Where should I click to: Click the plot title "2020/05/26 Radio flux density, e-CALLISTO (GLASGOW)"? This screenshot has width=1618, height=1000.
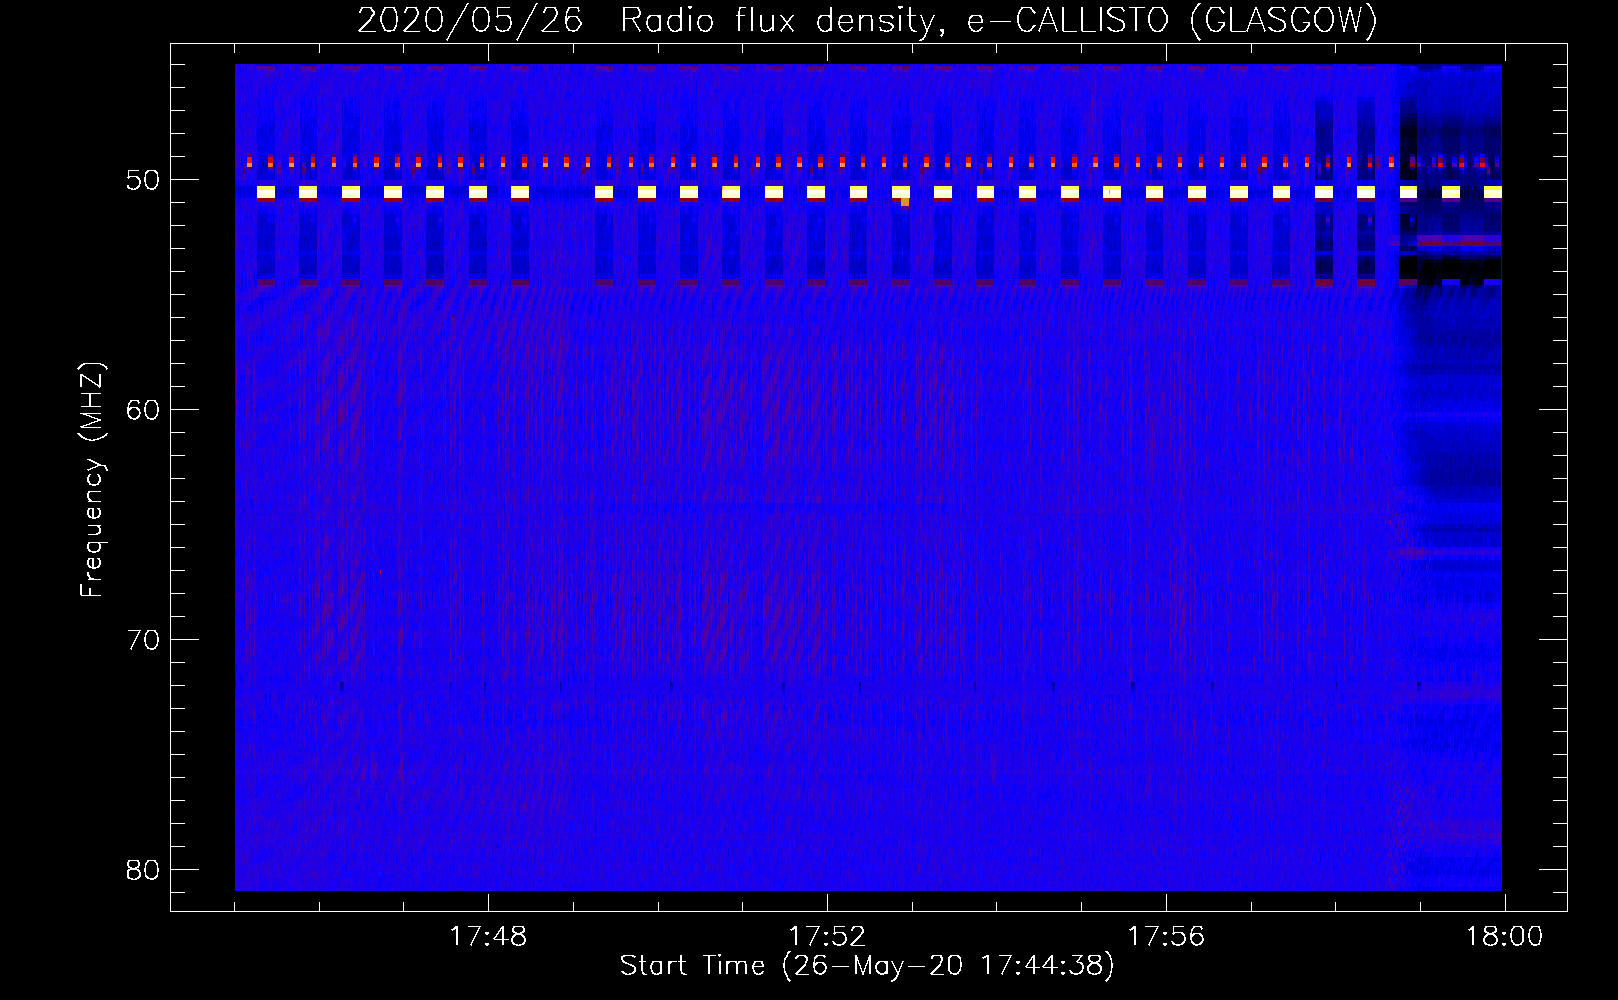867,21
